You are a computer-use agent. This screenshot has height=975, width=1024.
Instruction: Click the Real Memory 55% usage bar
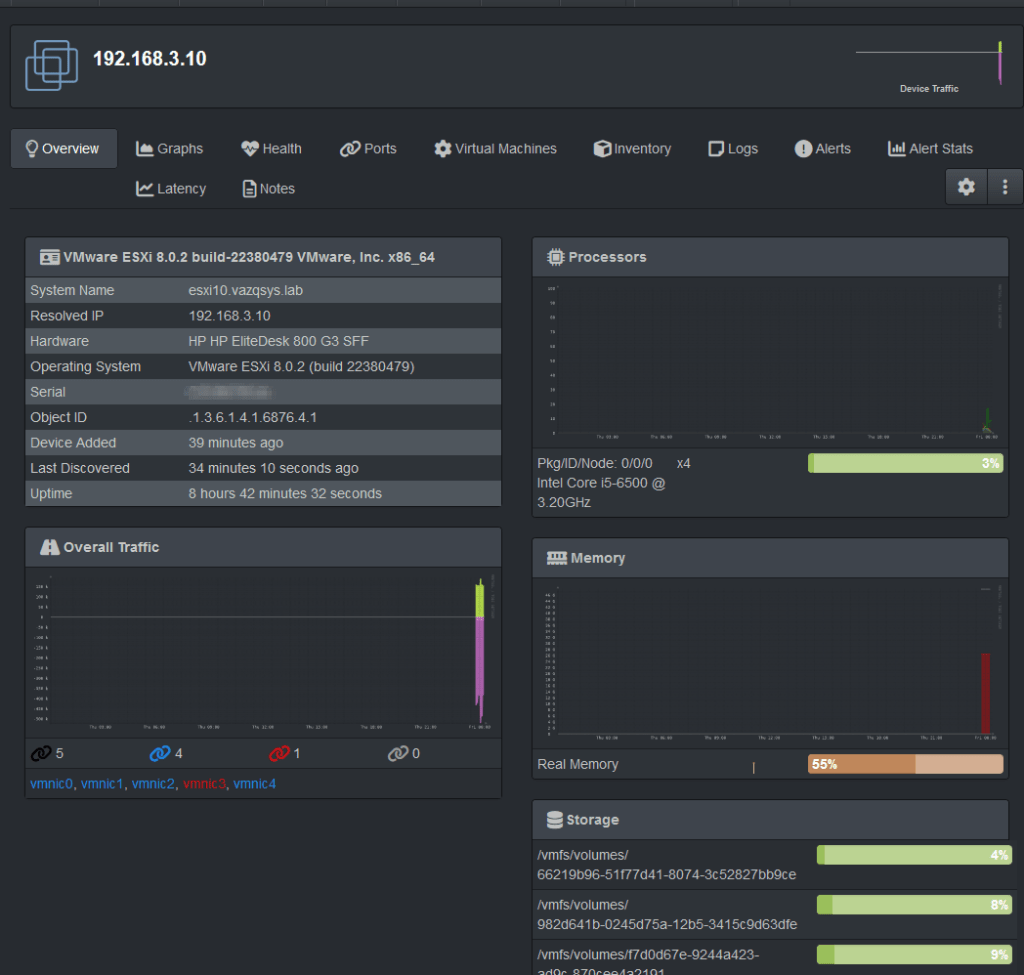pos(905,764)
